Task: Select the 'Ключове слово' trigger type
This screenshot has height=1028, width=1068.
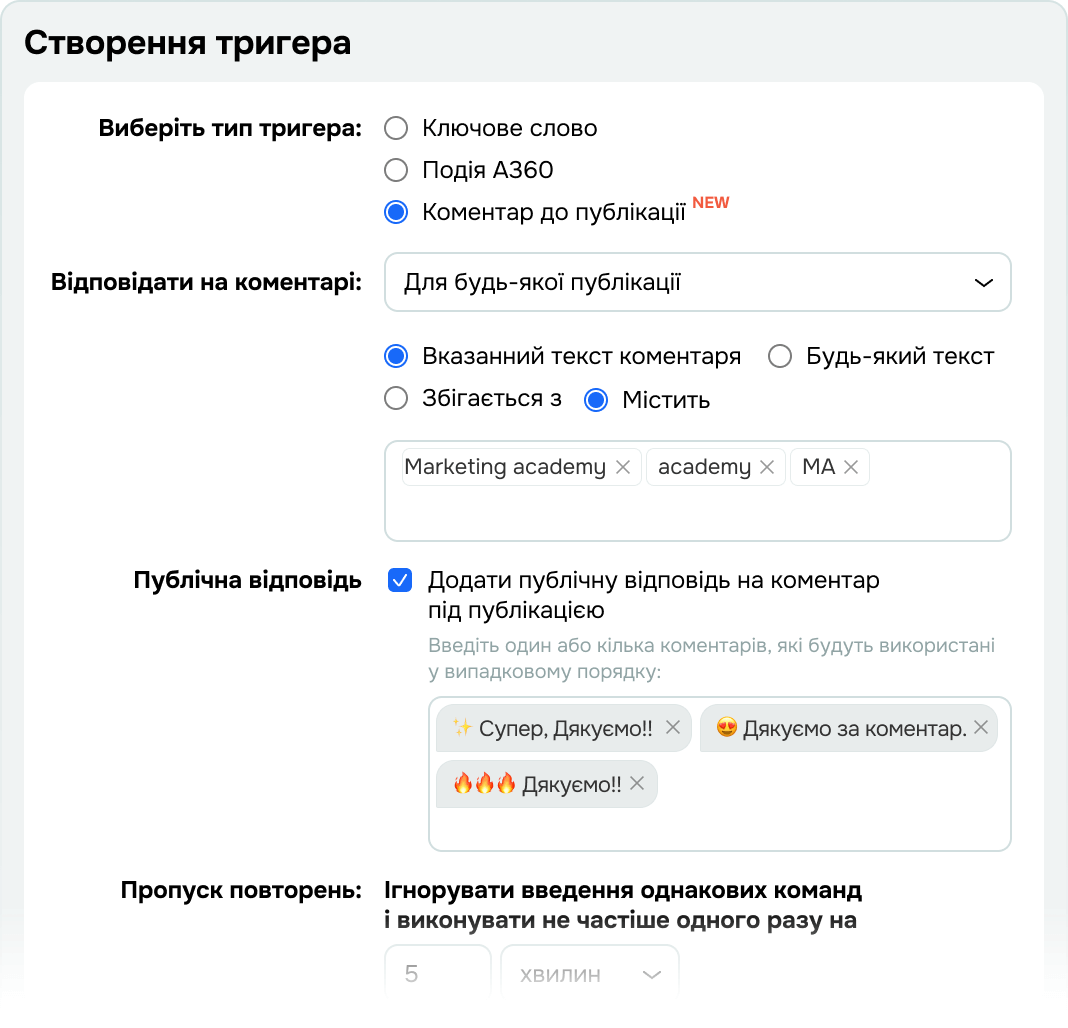Action: coord(397,128)
